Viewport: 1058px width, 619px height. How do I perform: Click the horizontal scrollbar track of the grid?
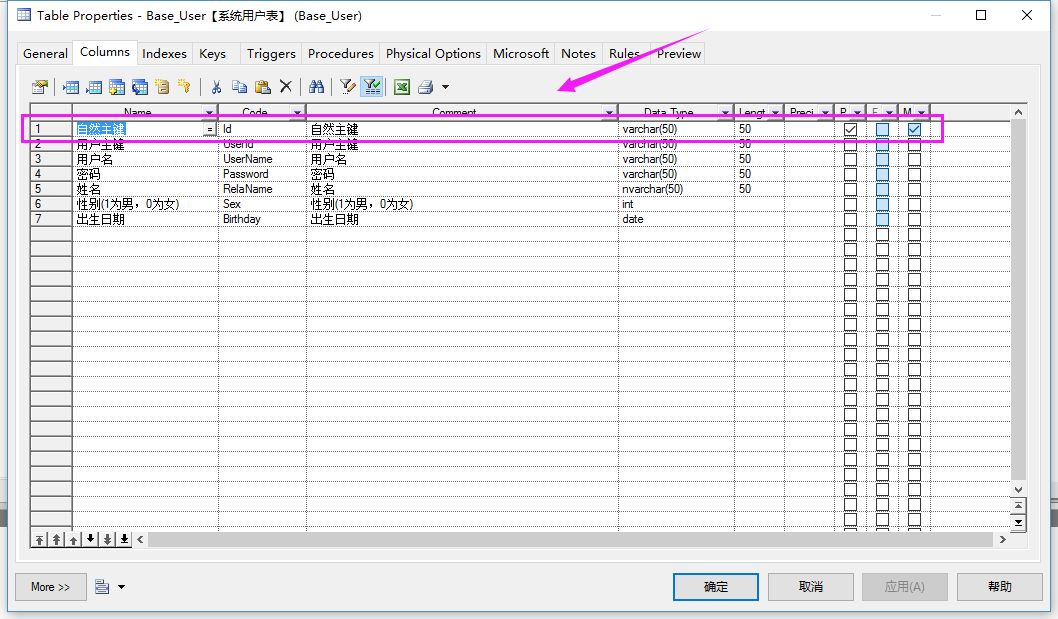tap(570, 539)
